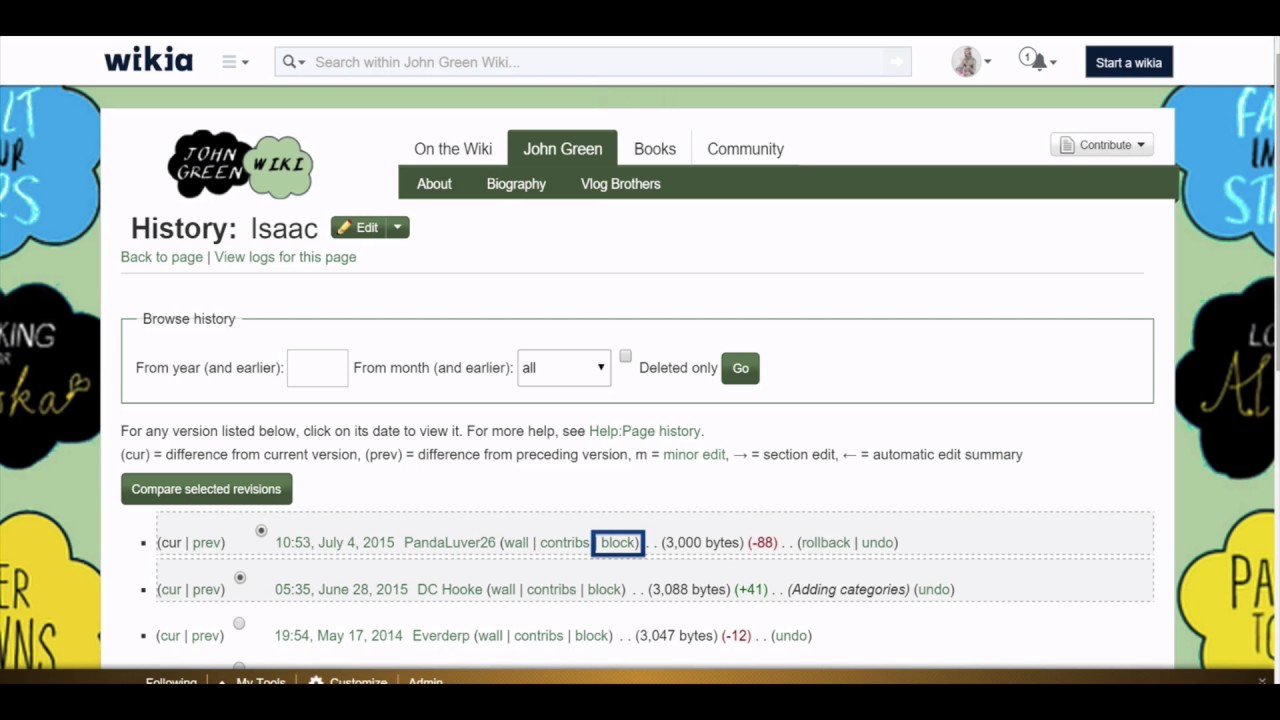1280x720 pixels.
Task: Click the (-12) byte change value
Action: point(736,636)
